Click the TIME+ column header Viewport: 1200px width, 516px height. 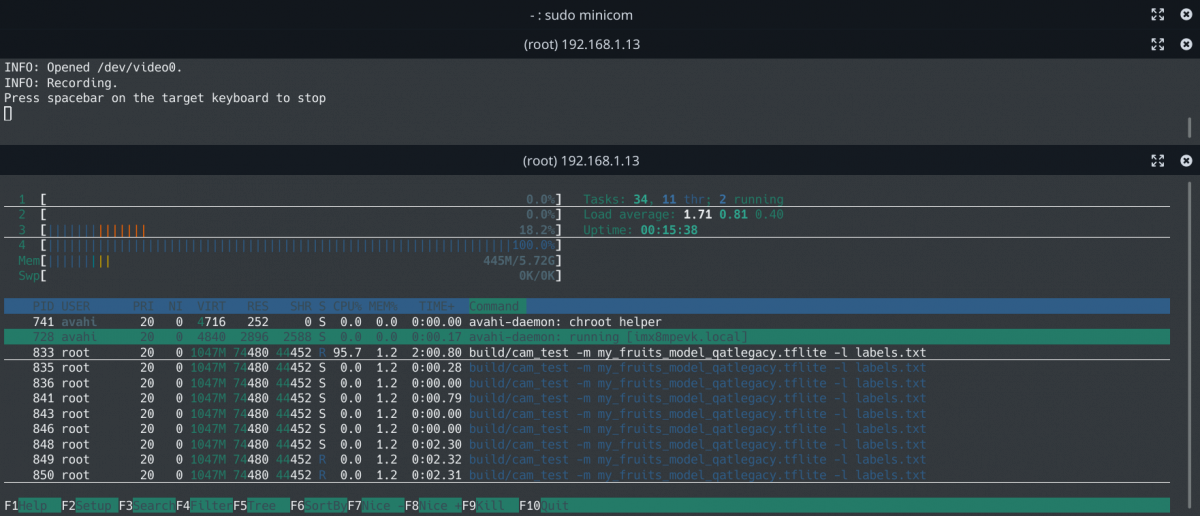[x=437, y=306]
